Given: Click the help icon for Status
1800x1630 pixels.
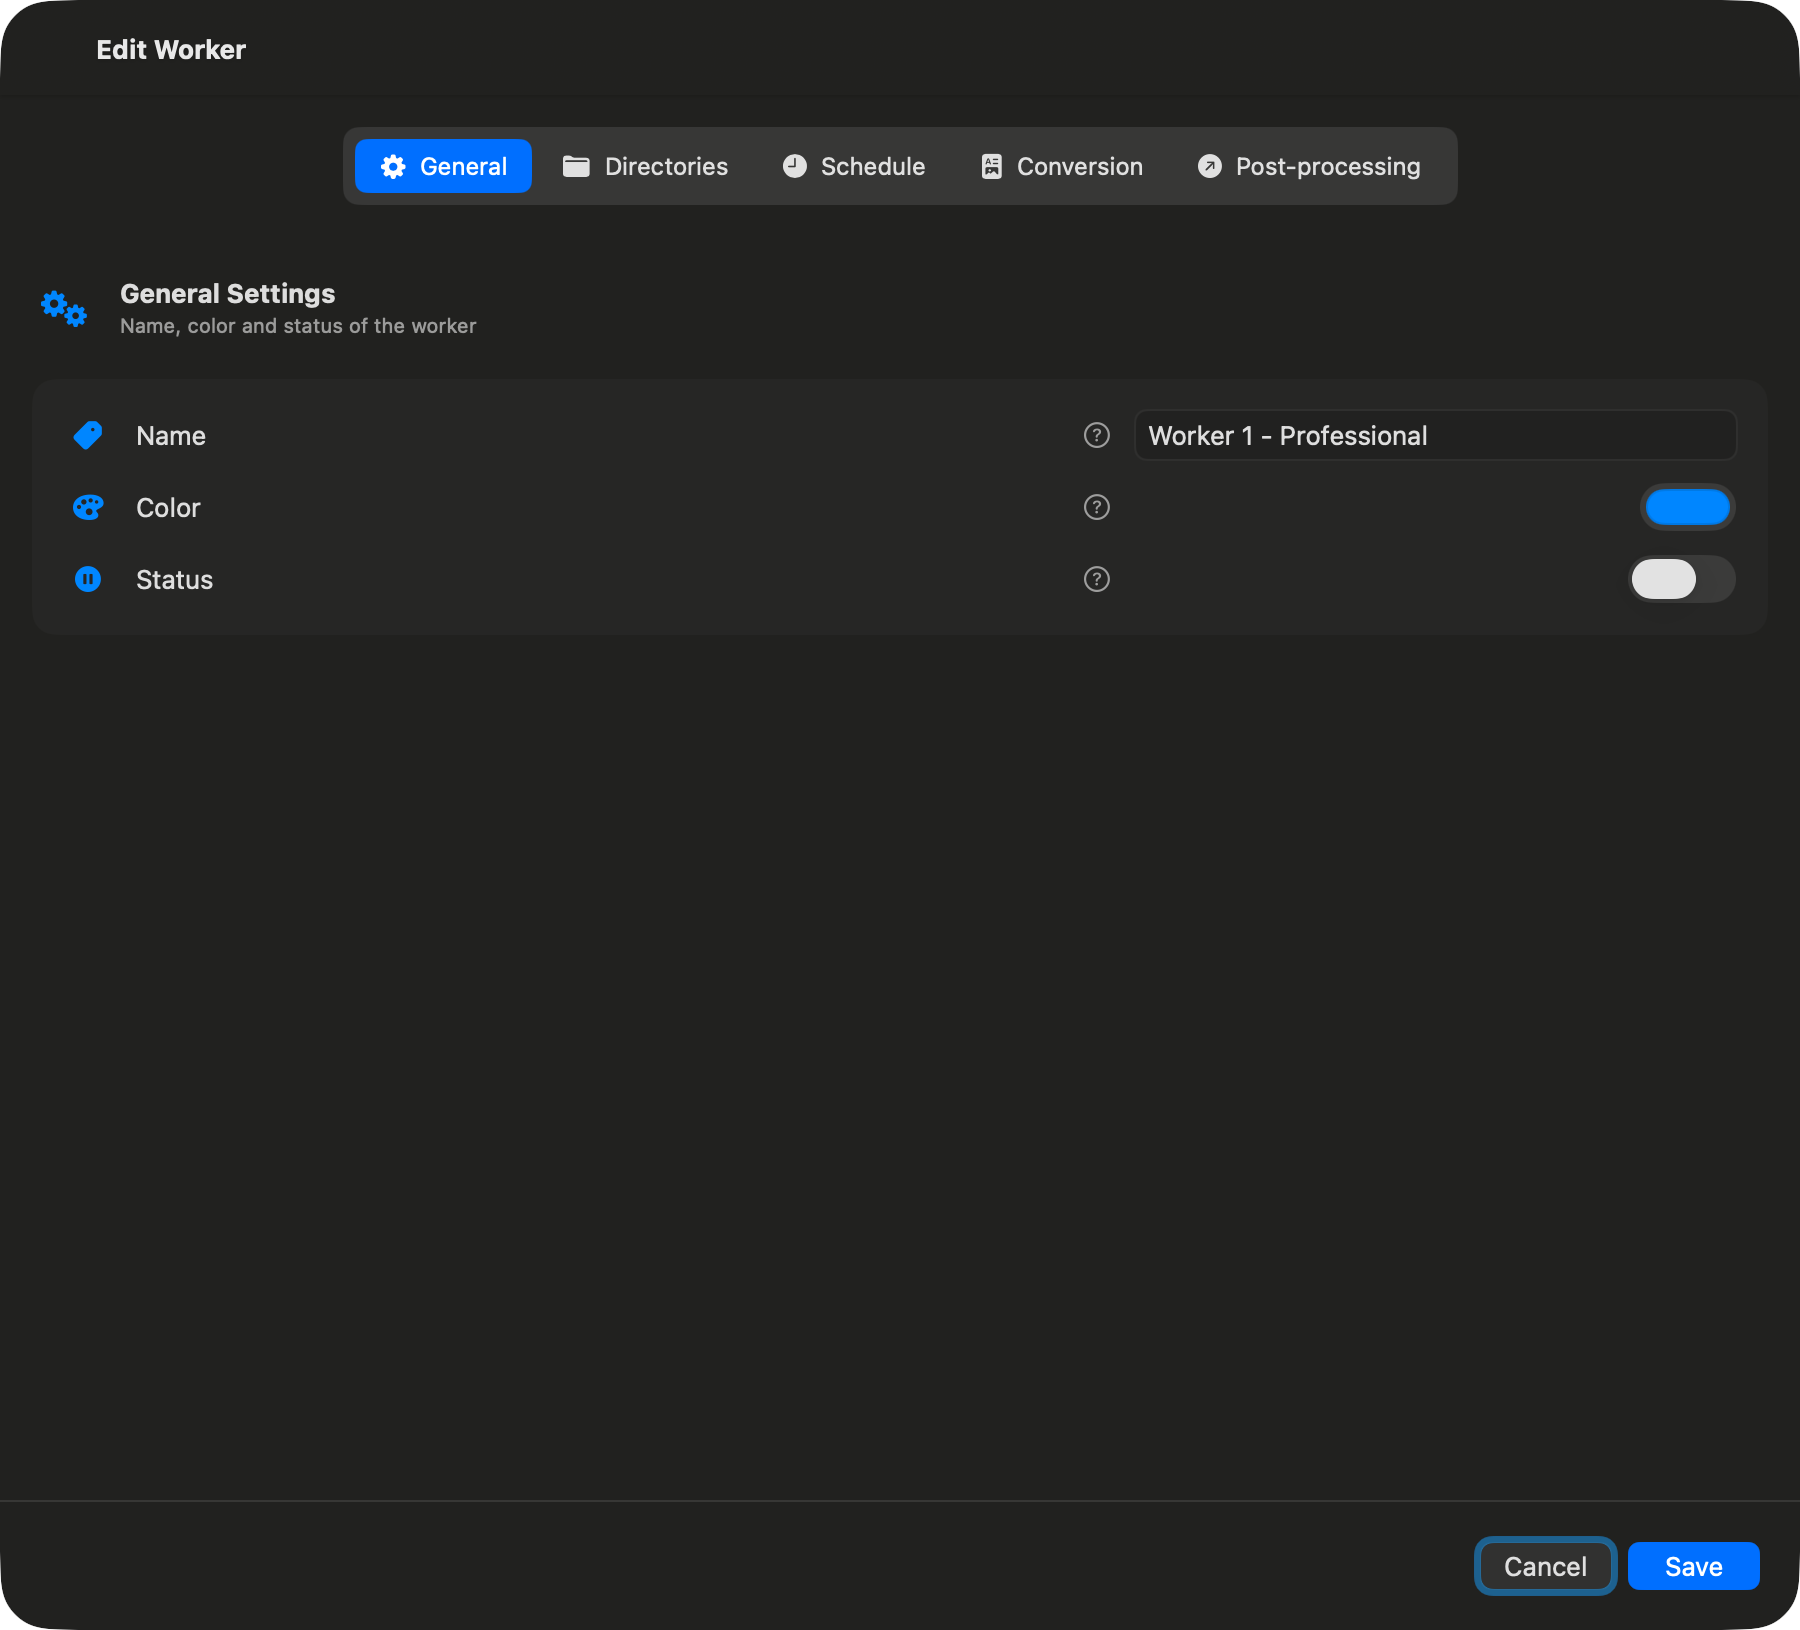Looking at the screenshot, I should (x=1097, y=579).
